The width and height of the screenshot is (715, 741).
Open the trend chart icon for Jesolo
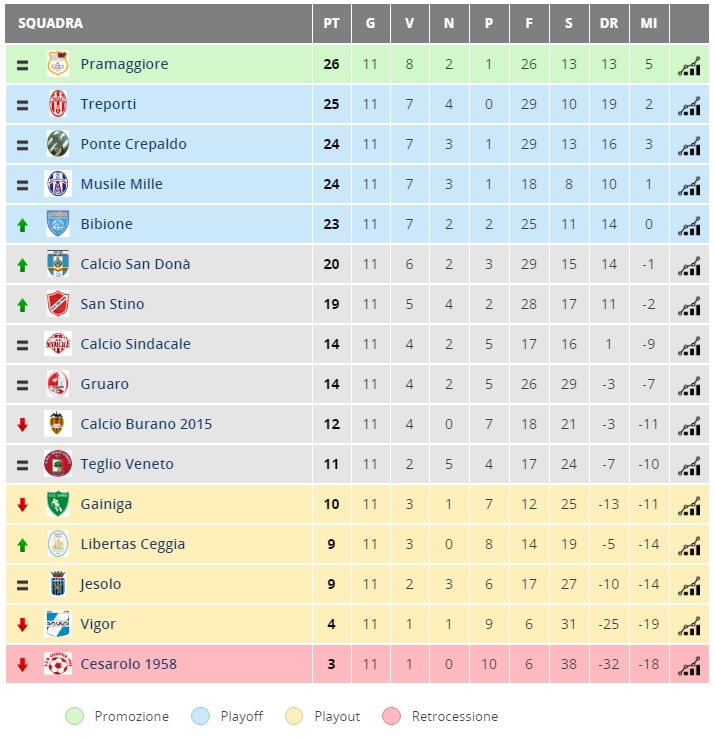point(689,586)
